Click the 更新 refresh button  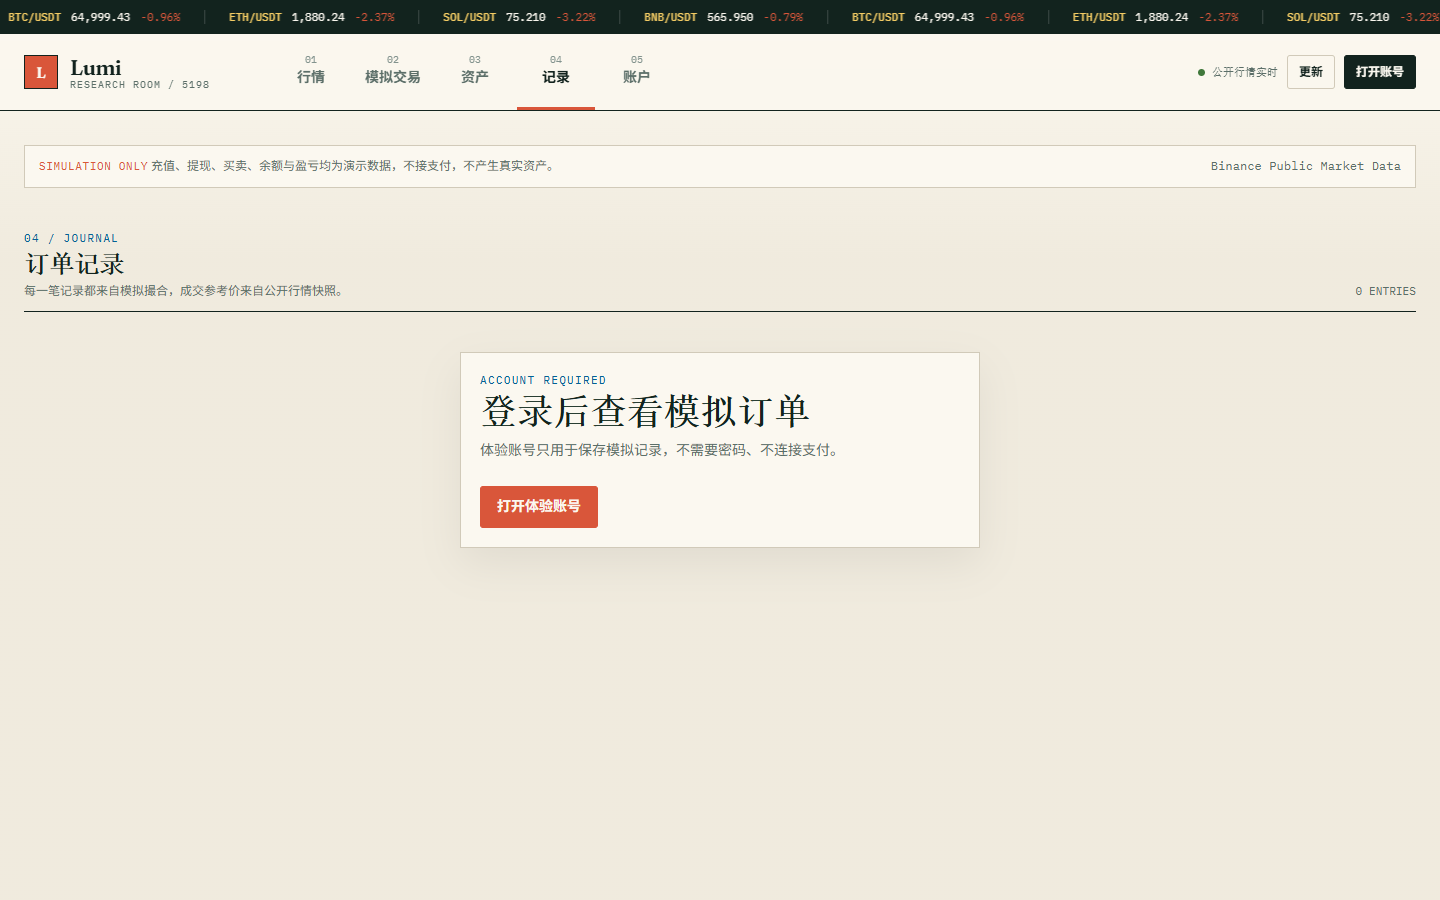(x=1311, y=72)
